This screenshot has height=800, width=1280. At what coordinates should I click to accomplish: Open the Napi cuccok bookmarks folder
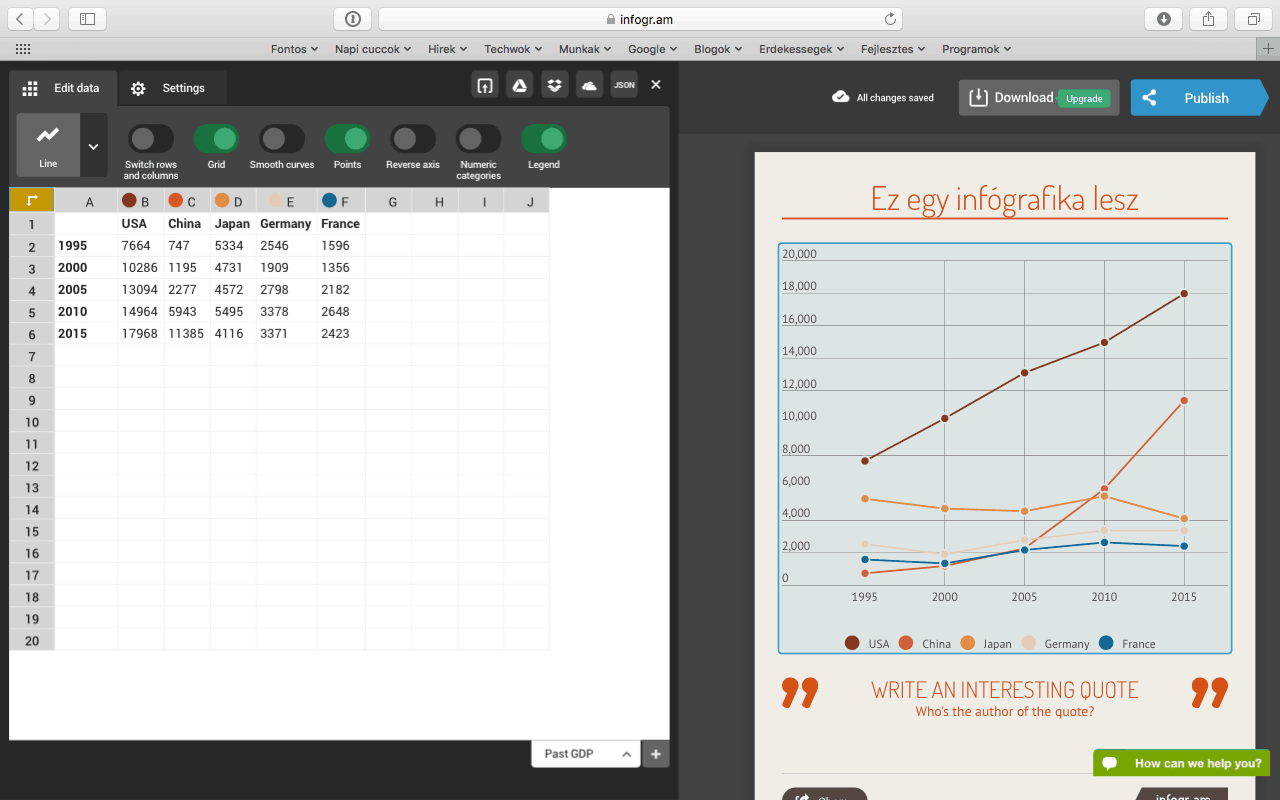[x=373, y=49]
